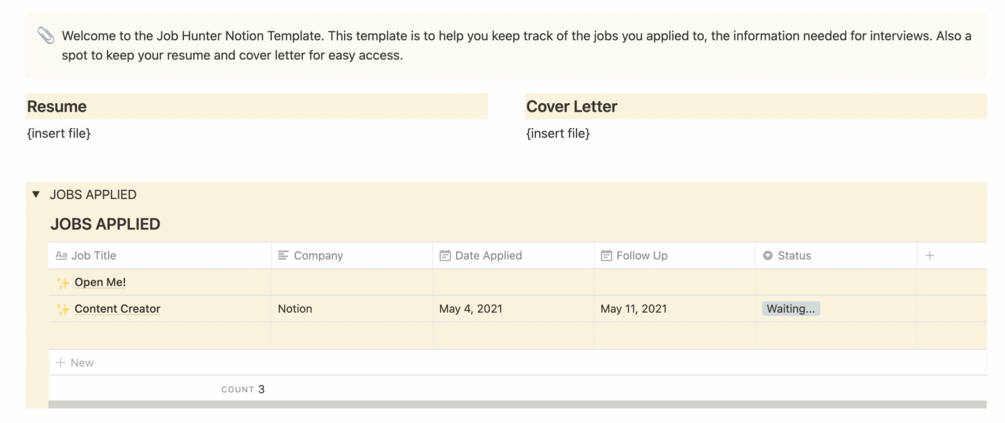Click the Cover Letter insert file placeholder
Viewport: 1005px width, 423px height.
558,133
